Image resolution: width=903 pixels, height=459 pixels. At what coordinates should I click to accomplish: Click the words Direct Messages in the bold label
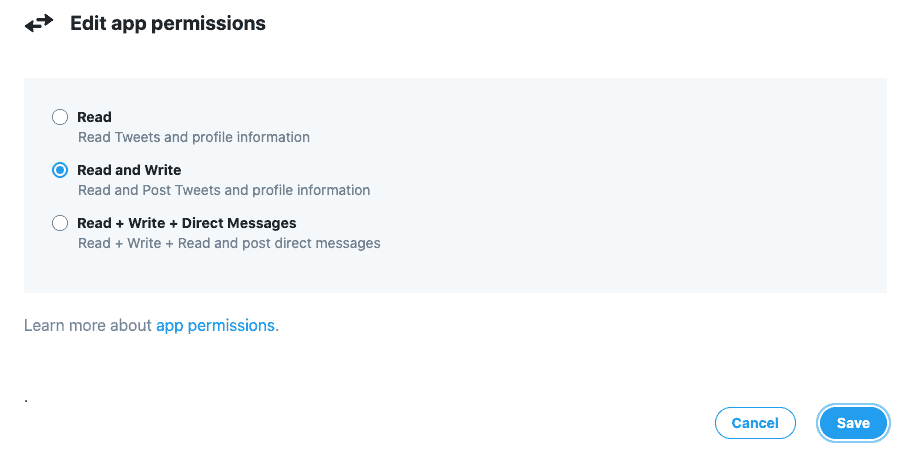click(239, 223)
